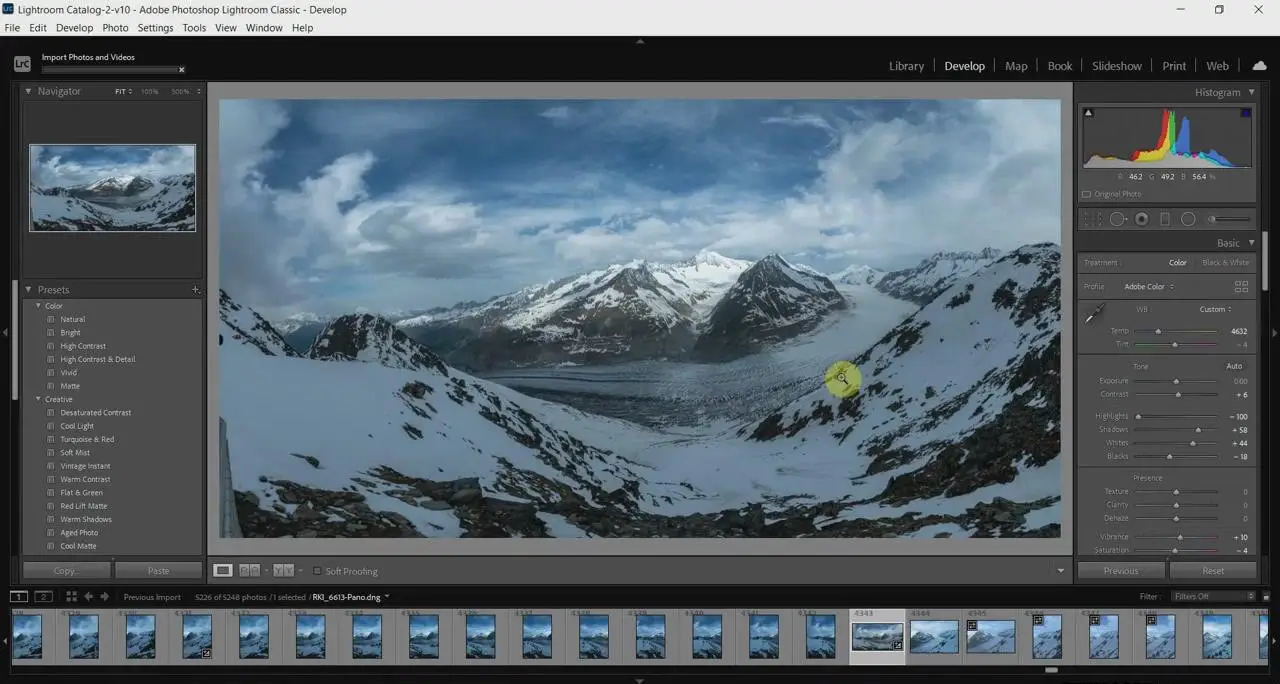This screenshot has height=684, width=1280.
Task: Switch to the Library module
Action: pos(906,66)
